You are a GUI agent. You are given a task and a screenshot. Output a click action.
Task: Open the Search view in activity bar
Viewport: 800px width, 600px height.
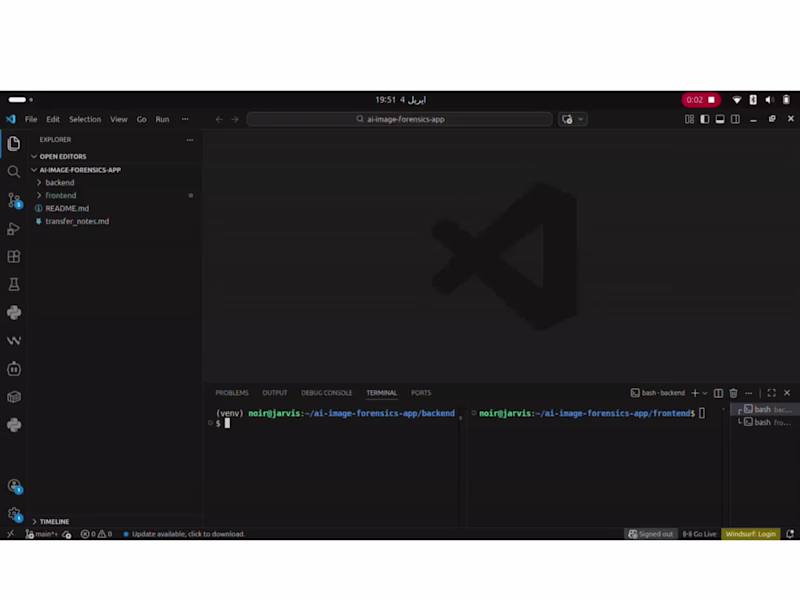[14, 171]
